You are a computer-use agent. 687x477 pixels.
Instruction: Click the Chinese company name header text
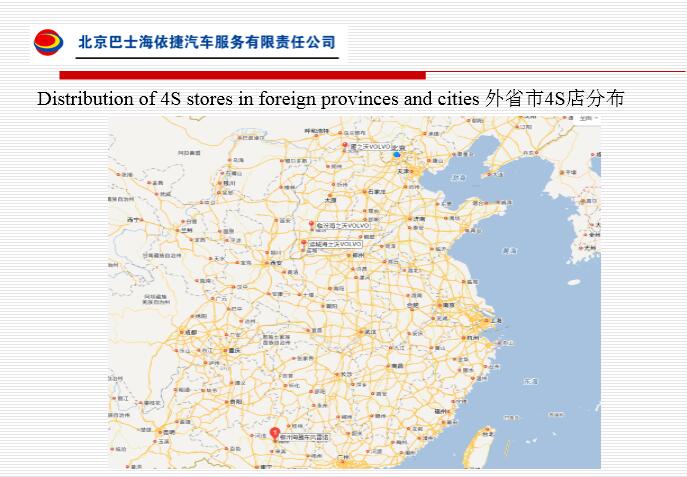[207, 43]
